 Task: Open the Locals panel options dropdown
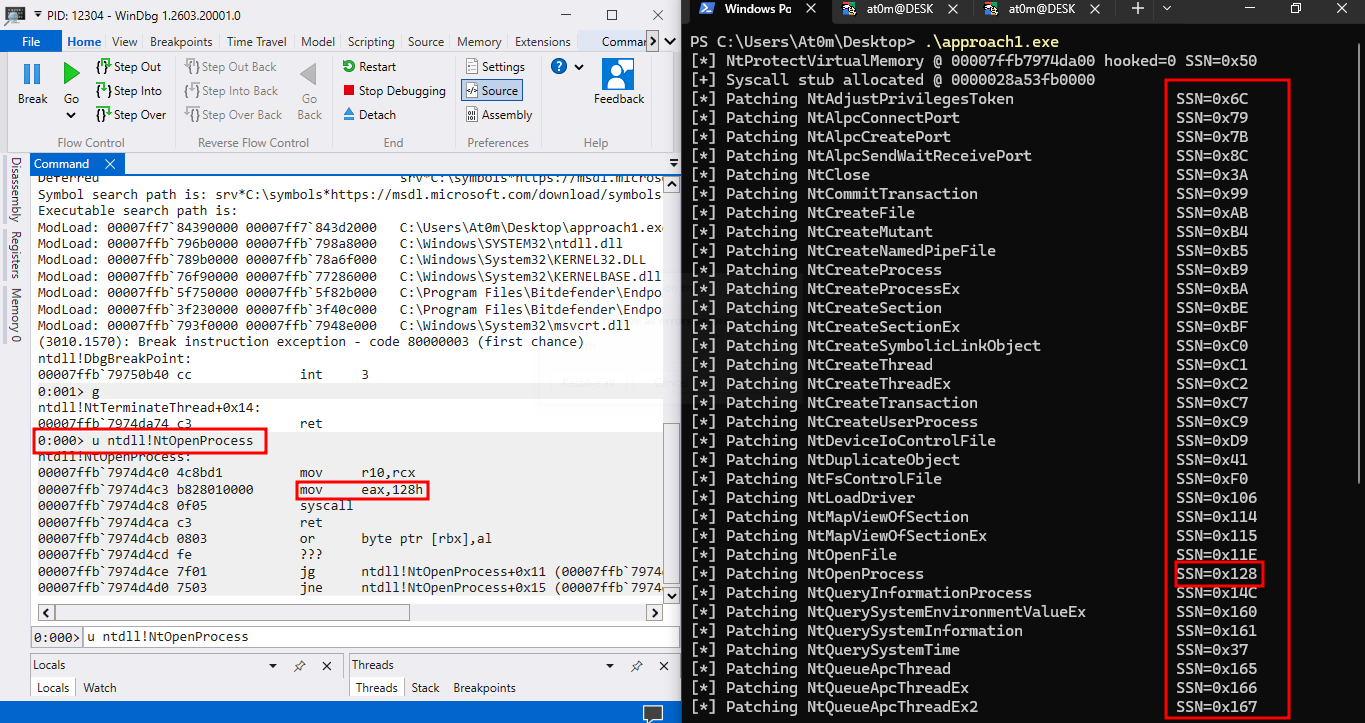pyautogui.click(x=273, y=665)
